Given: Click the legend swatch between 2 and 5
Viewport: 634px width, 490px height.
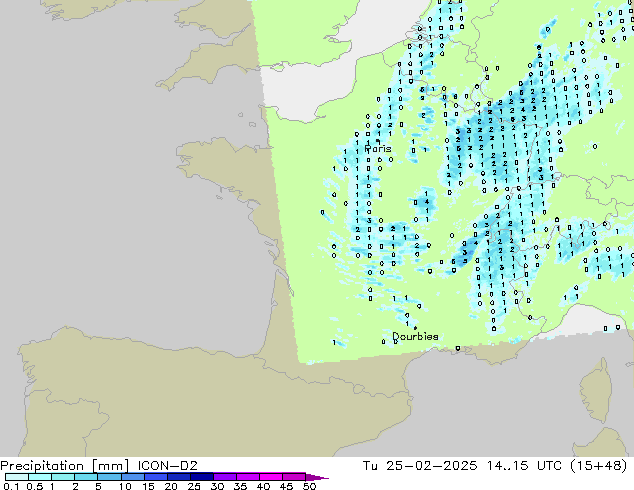Looking at the screenshot, I should click(86, 477).
